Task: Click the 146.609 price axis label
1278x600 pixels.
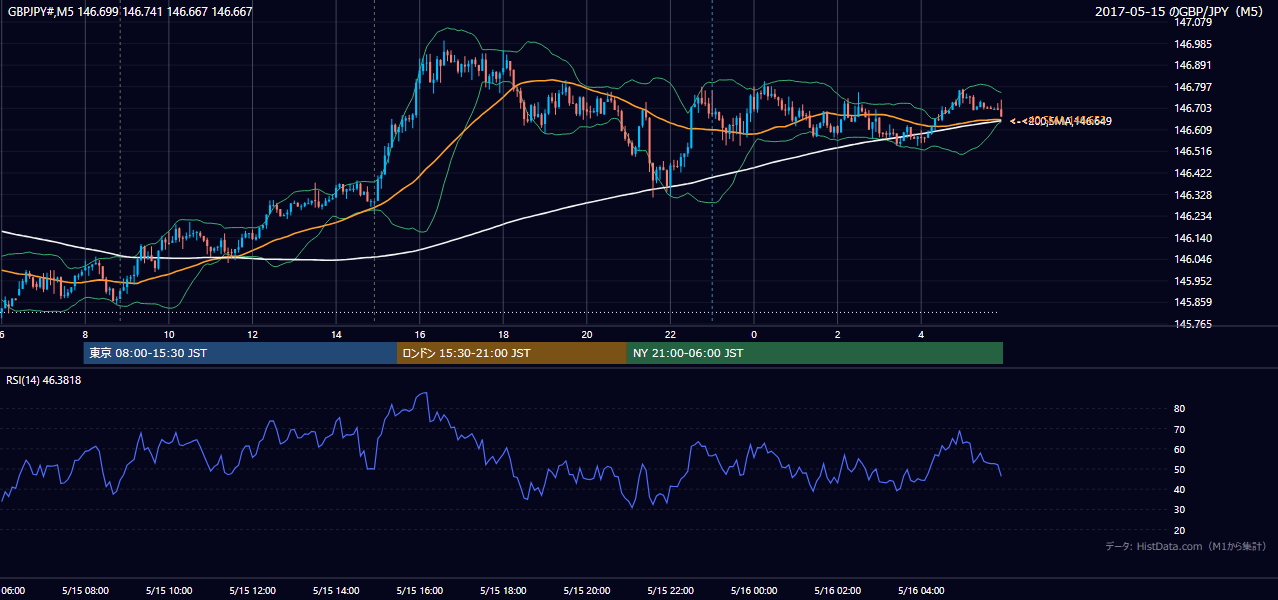Action: 1192,130
